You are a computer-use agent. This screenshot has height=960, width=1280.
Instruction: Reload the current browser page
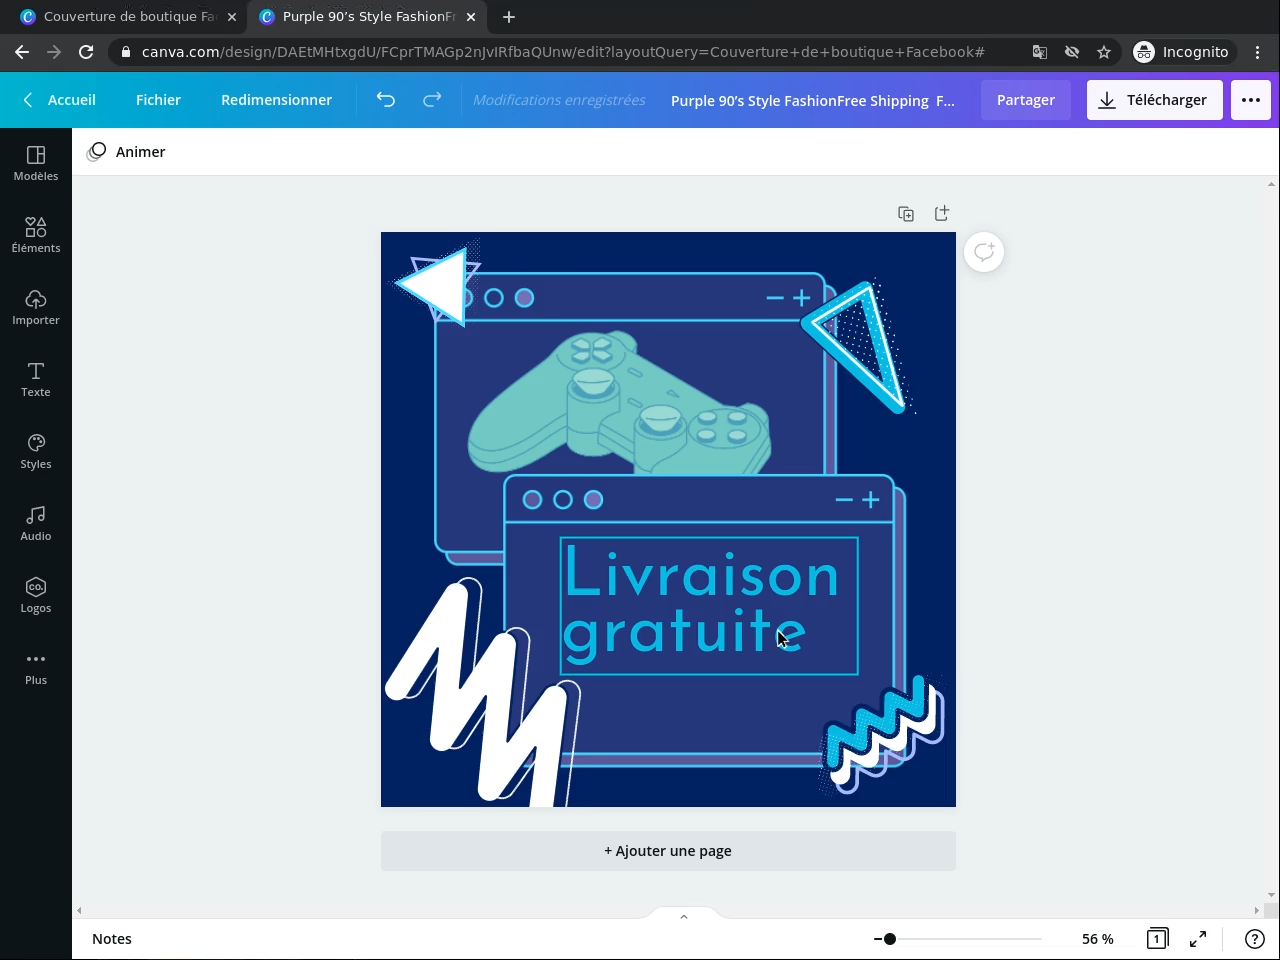pyautogui.click(x=86, y=52)
